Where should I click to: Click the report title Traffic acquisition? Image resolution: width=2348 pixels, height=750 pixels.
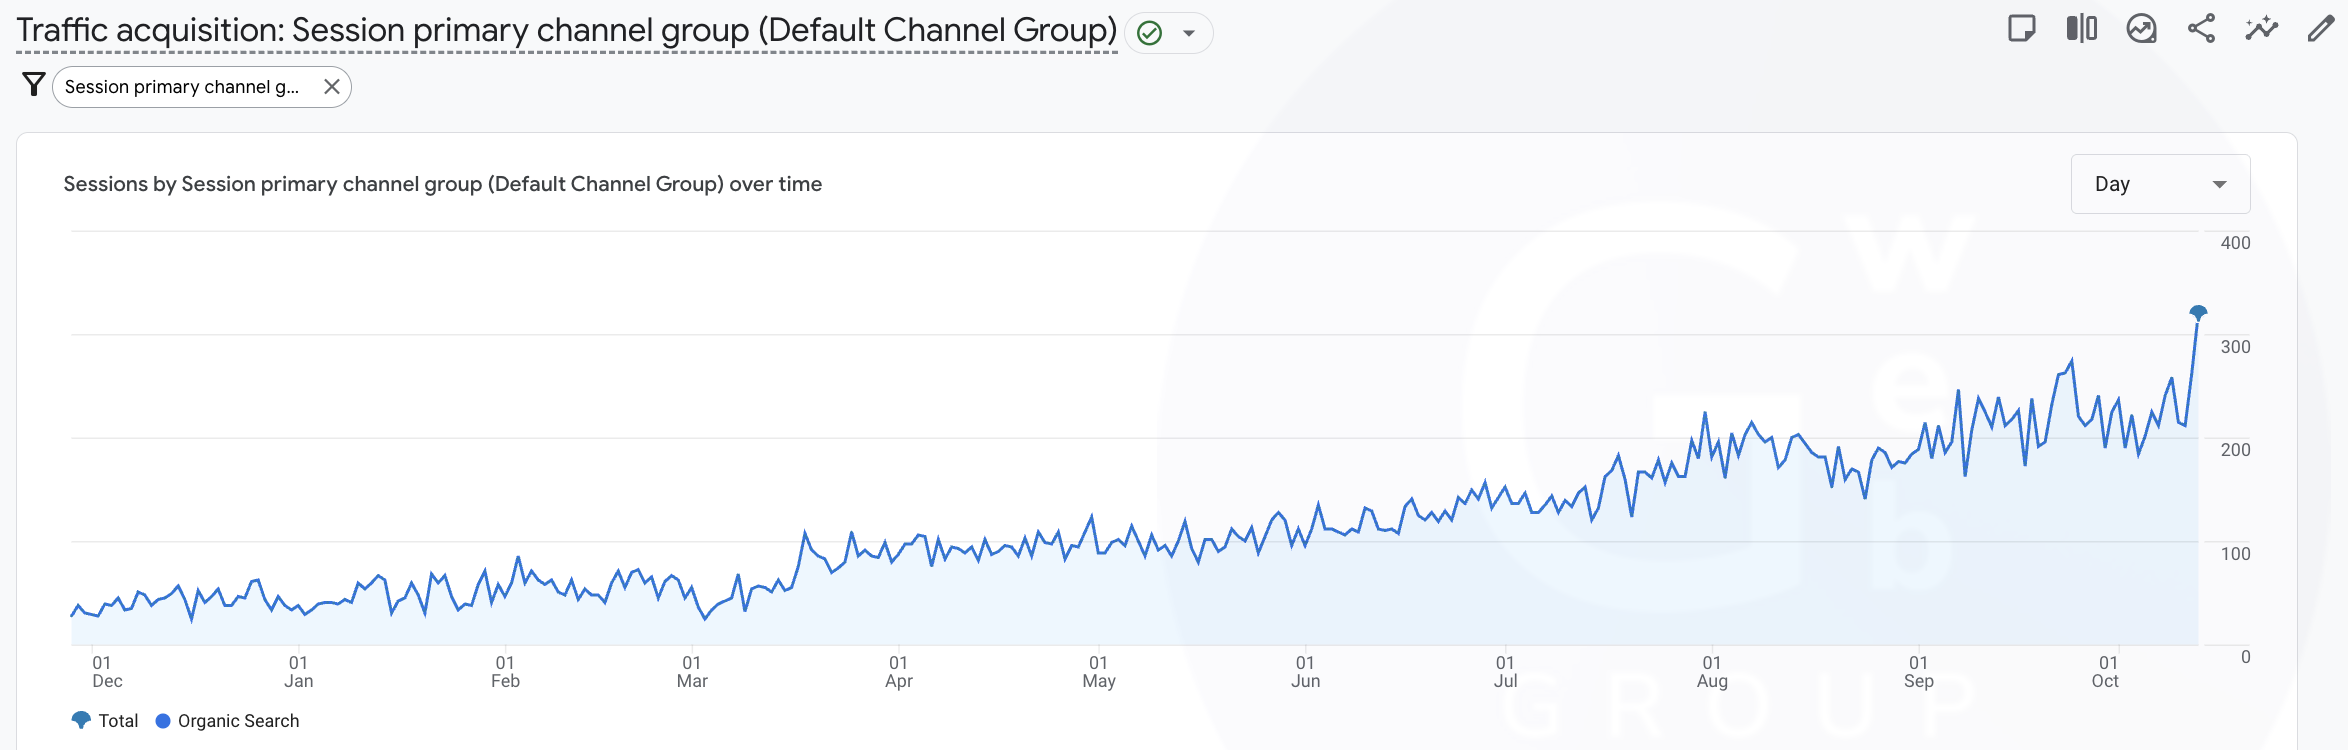point(566,31)
